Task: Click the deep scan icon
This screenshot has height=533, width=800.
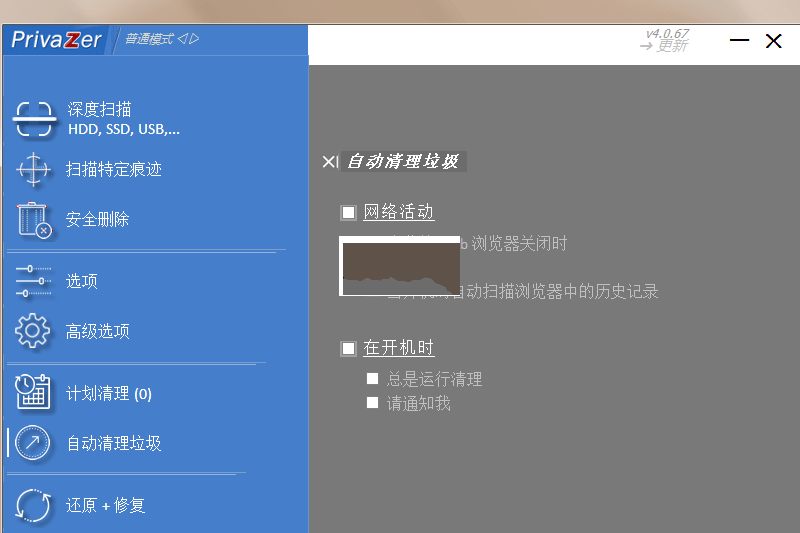Action: click(34, 119)
